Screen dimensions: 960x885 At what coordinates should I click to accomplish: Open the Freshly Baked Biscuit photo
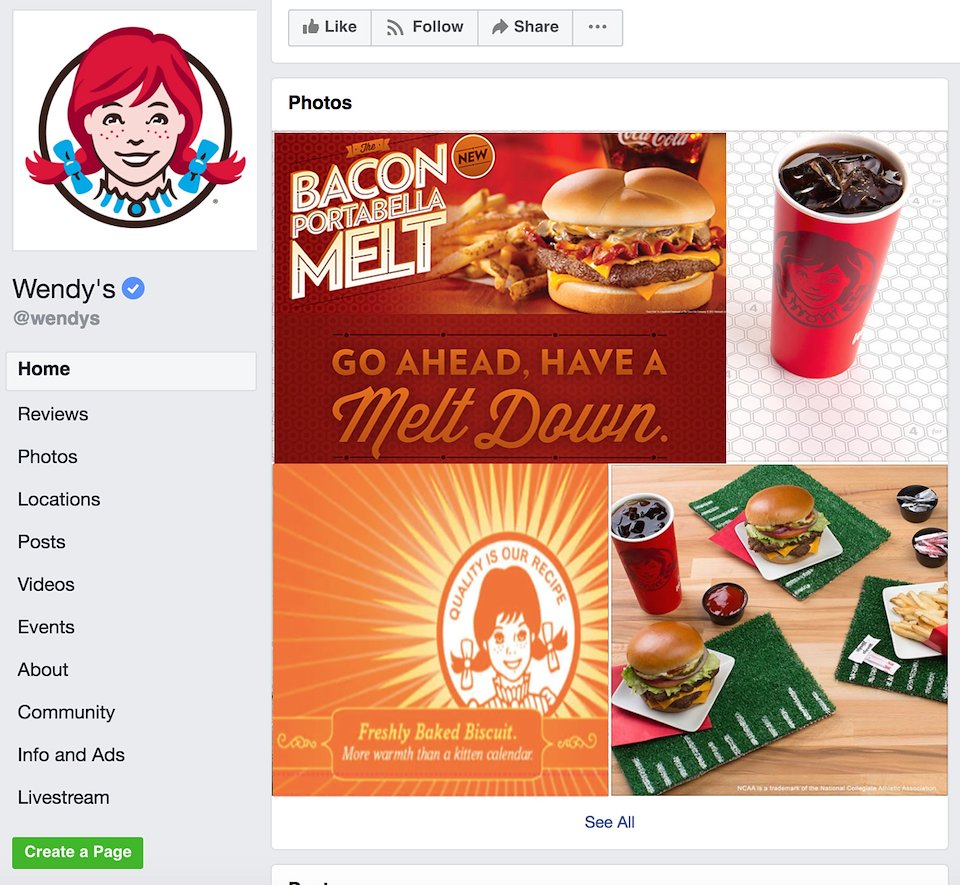[x=441, y=630]
